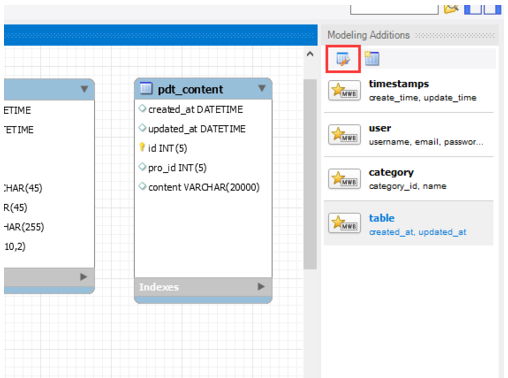Select the content VARCHAR(20000) column
The image size is (508, 378).
coord(204,187)
